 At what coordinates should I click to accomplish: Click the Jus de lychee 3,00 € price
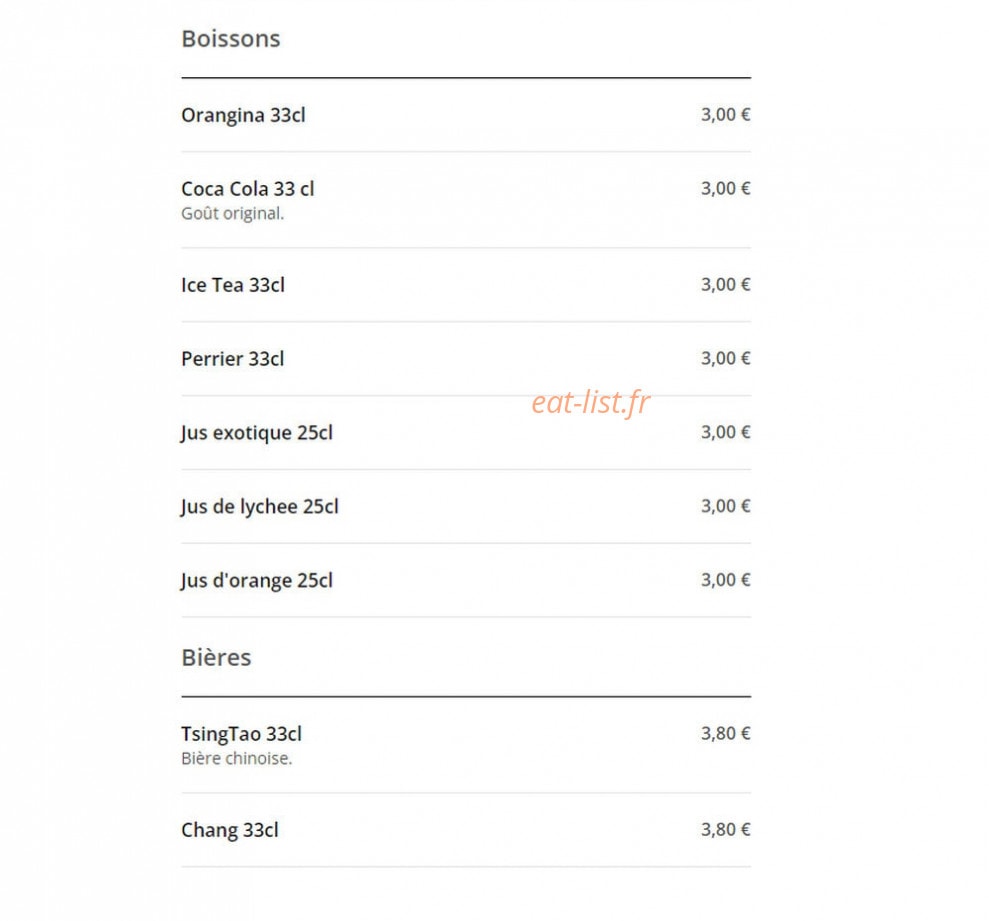point(725,506)
